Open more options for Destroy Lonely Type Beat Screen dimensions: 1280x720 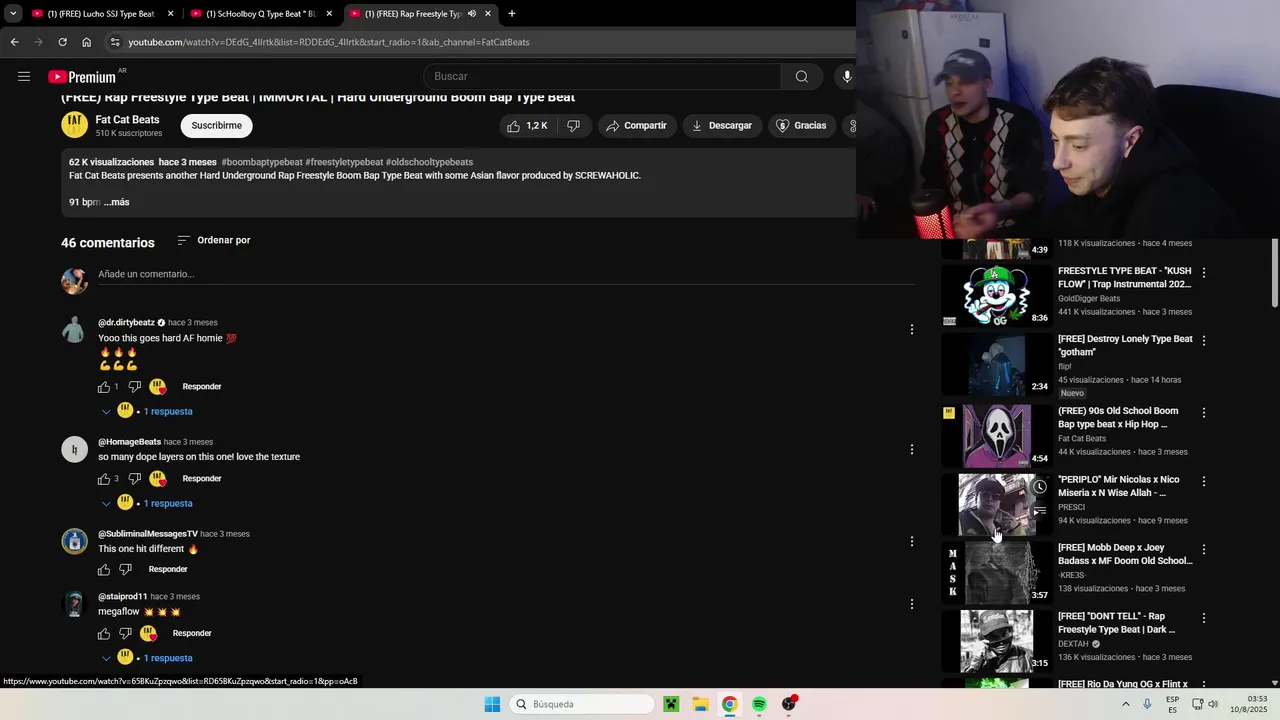[1204, 341]
